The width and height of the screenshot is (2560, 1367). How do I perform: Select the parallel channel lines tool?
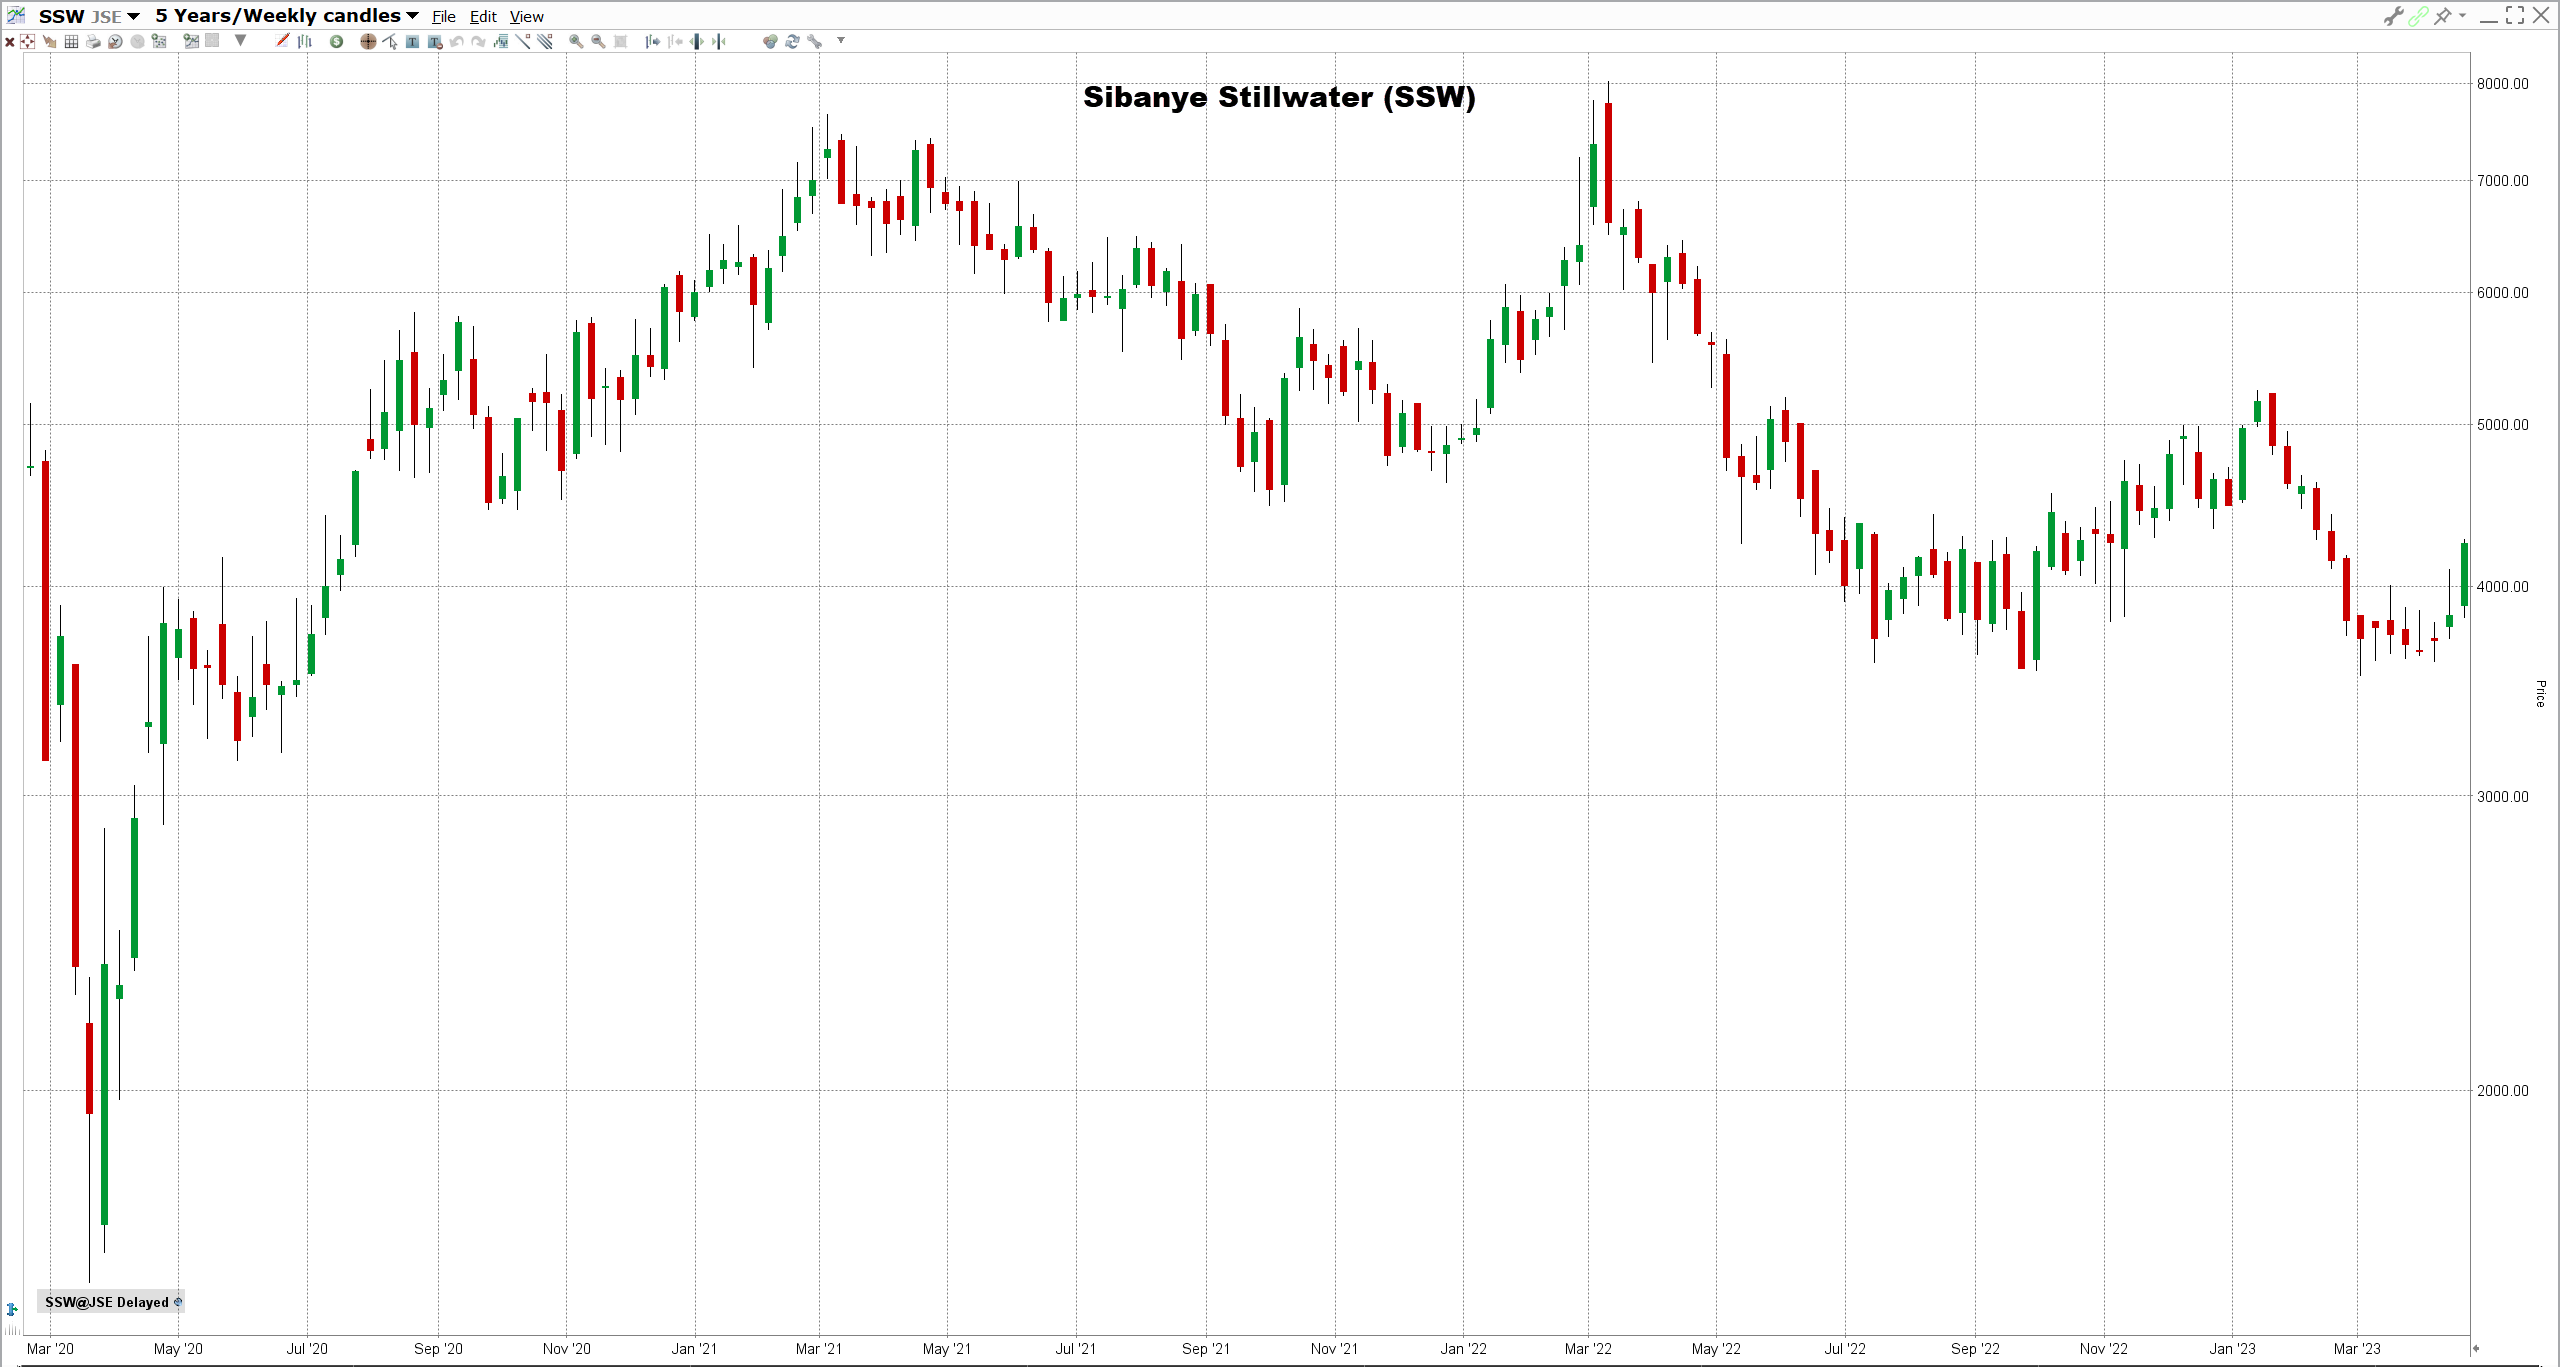[545, 41]
